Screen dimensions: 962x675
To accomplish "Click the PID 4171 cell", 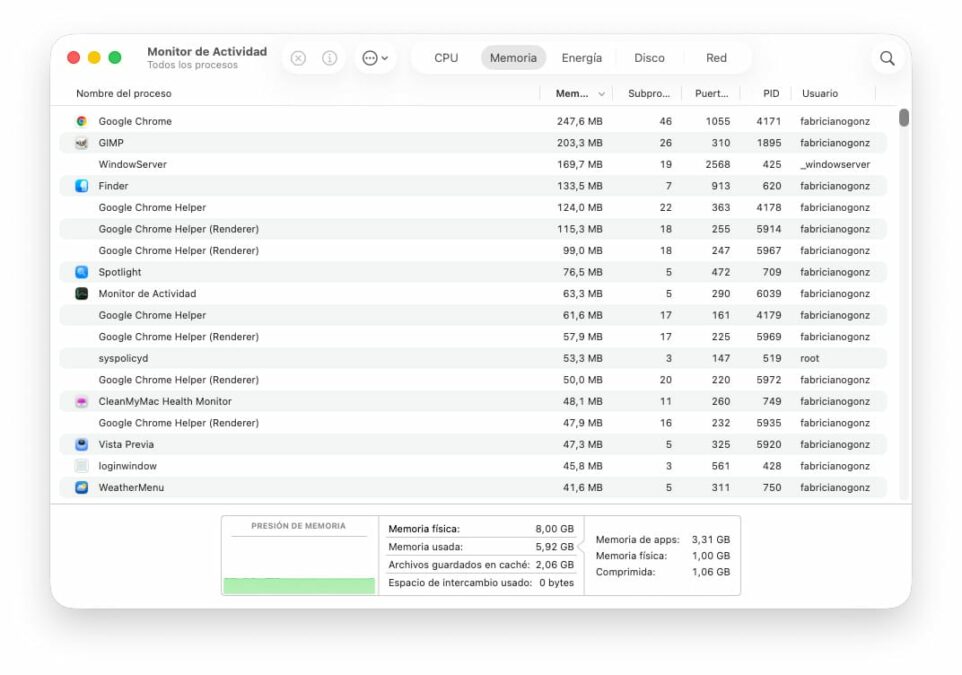I will [769, 122].
